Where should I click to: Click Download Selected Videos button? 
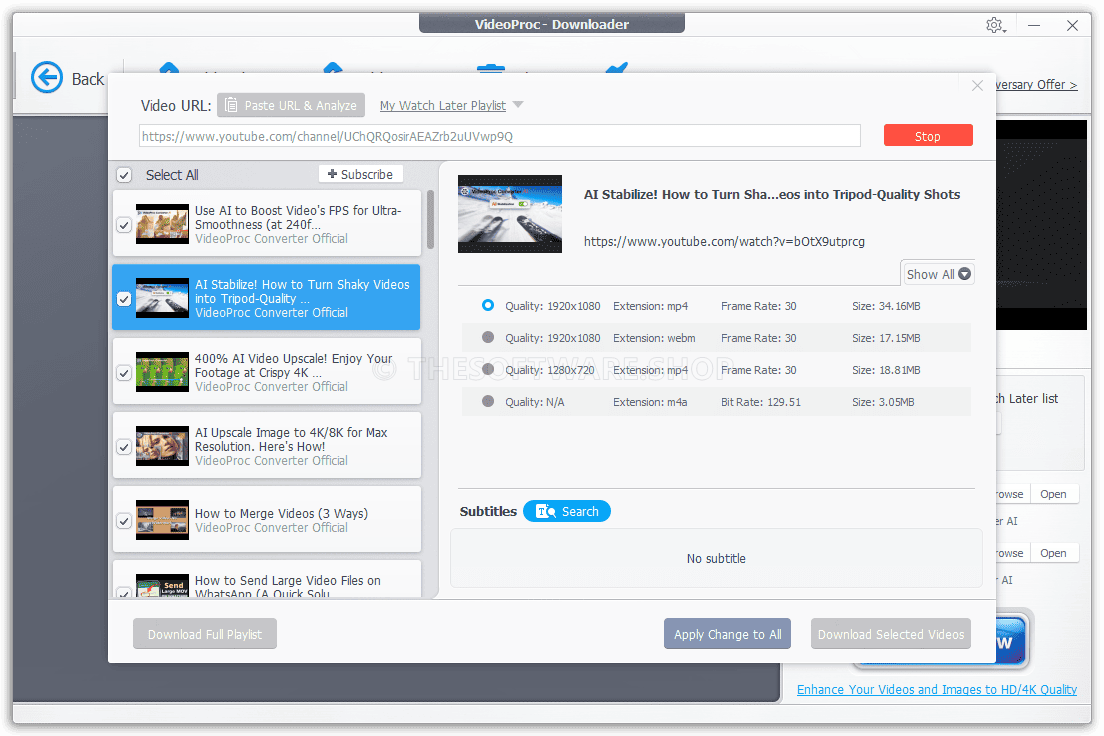tap(891, 634)
